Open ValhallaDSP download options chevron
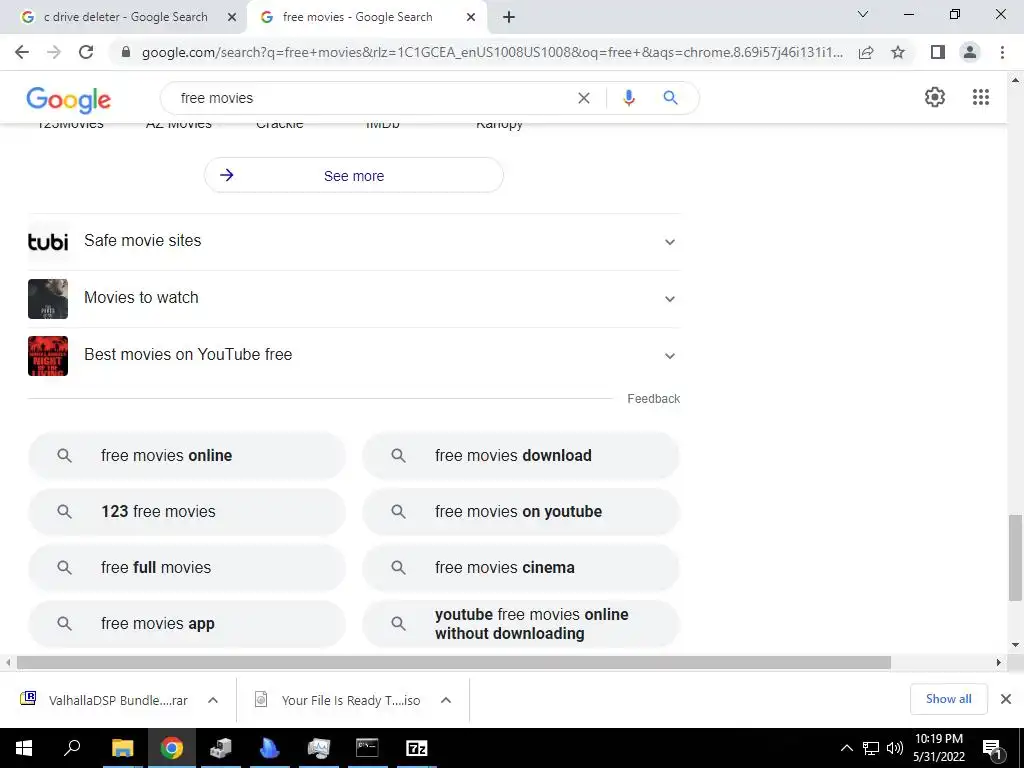Screen dimensions: 1024x768 [x=213, y=700]
